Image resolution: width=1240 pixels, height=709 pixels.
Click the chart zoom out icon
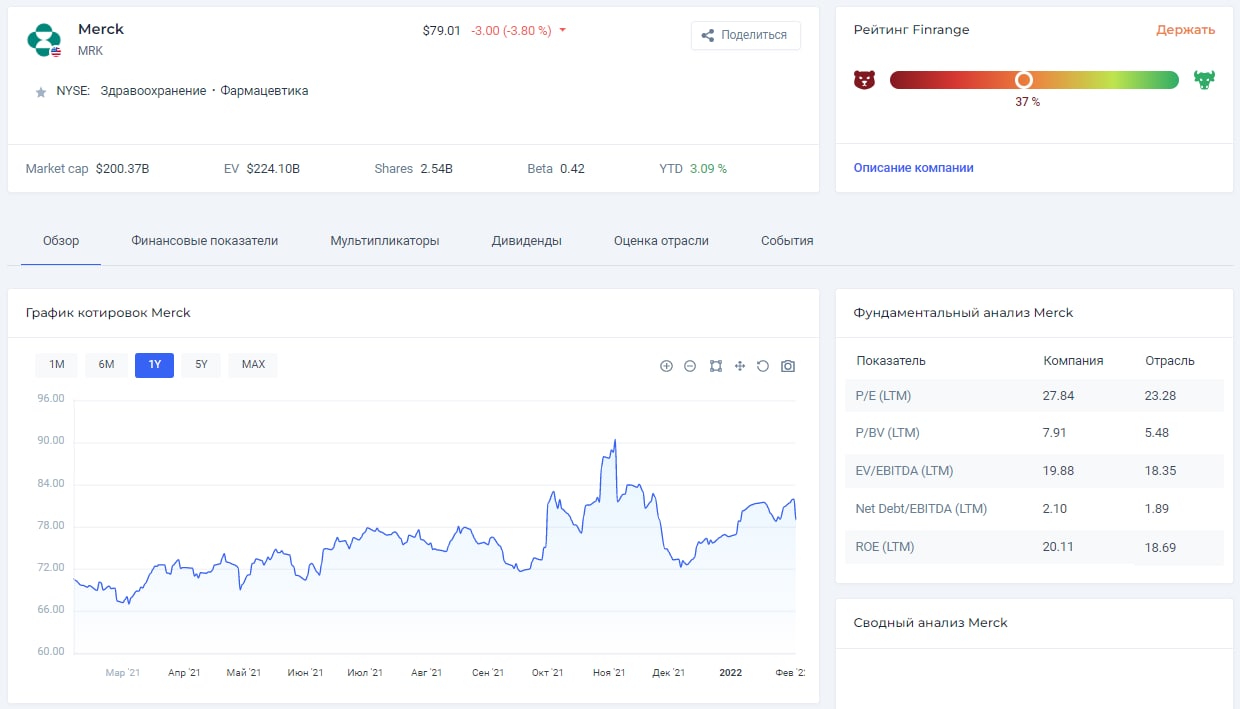point(690,366)
